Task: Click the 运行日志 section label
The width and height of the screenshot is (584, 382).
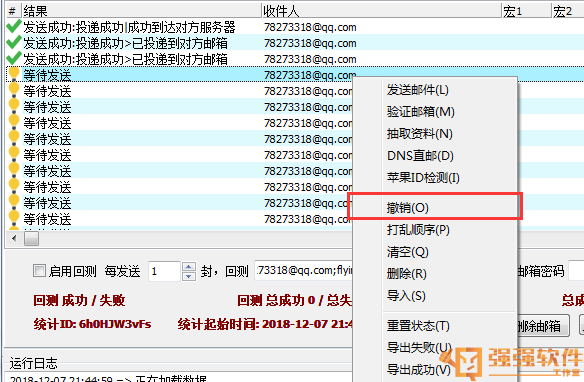Action: tap(34, 363)
